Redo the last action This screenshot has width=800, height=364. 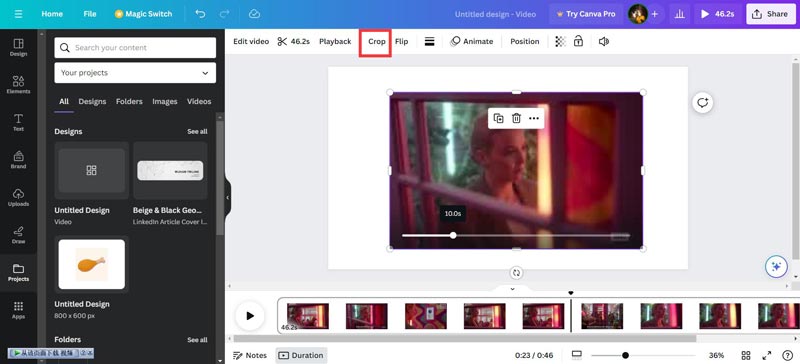coord(224,14)
